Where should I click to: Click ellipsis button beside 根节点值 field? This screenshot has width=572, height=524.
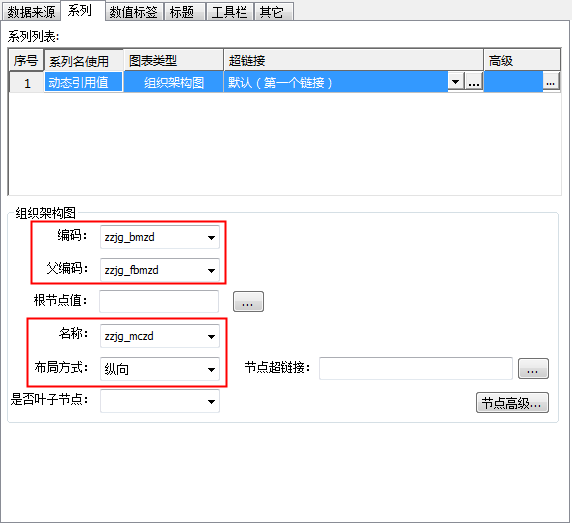pyautogui.click(x=248, y=301)
